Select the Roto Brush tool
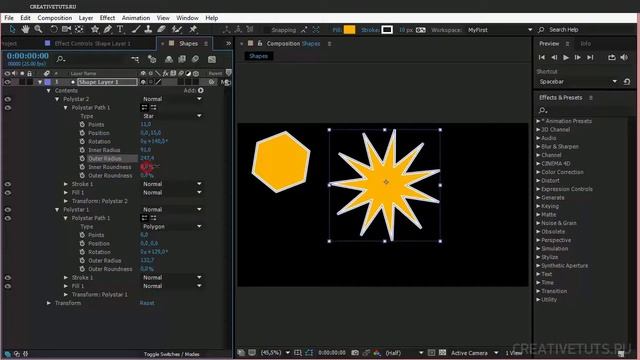Image resolution: width=640 pixels, height=360 pixels. point(177,29)
